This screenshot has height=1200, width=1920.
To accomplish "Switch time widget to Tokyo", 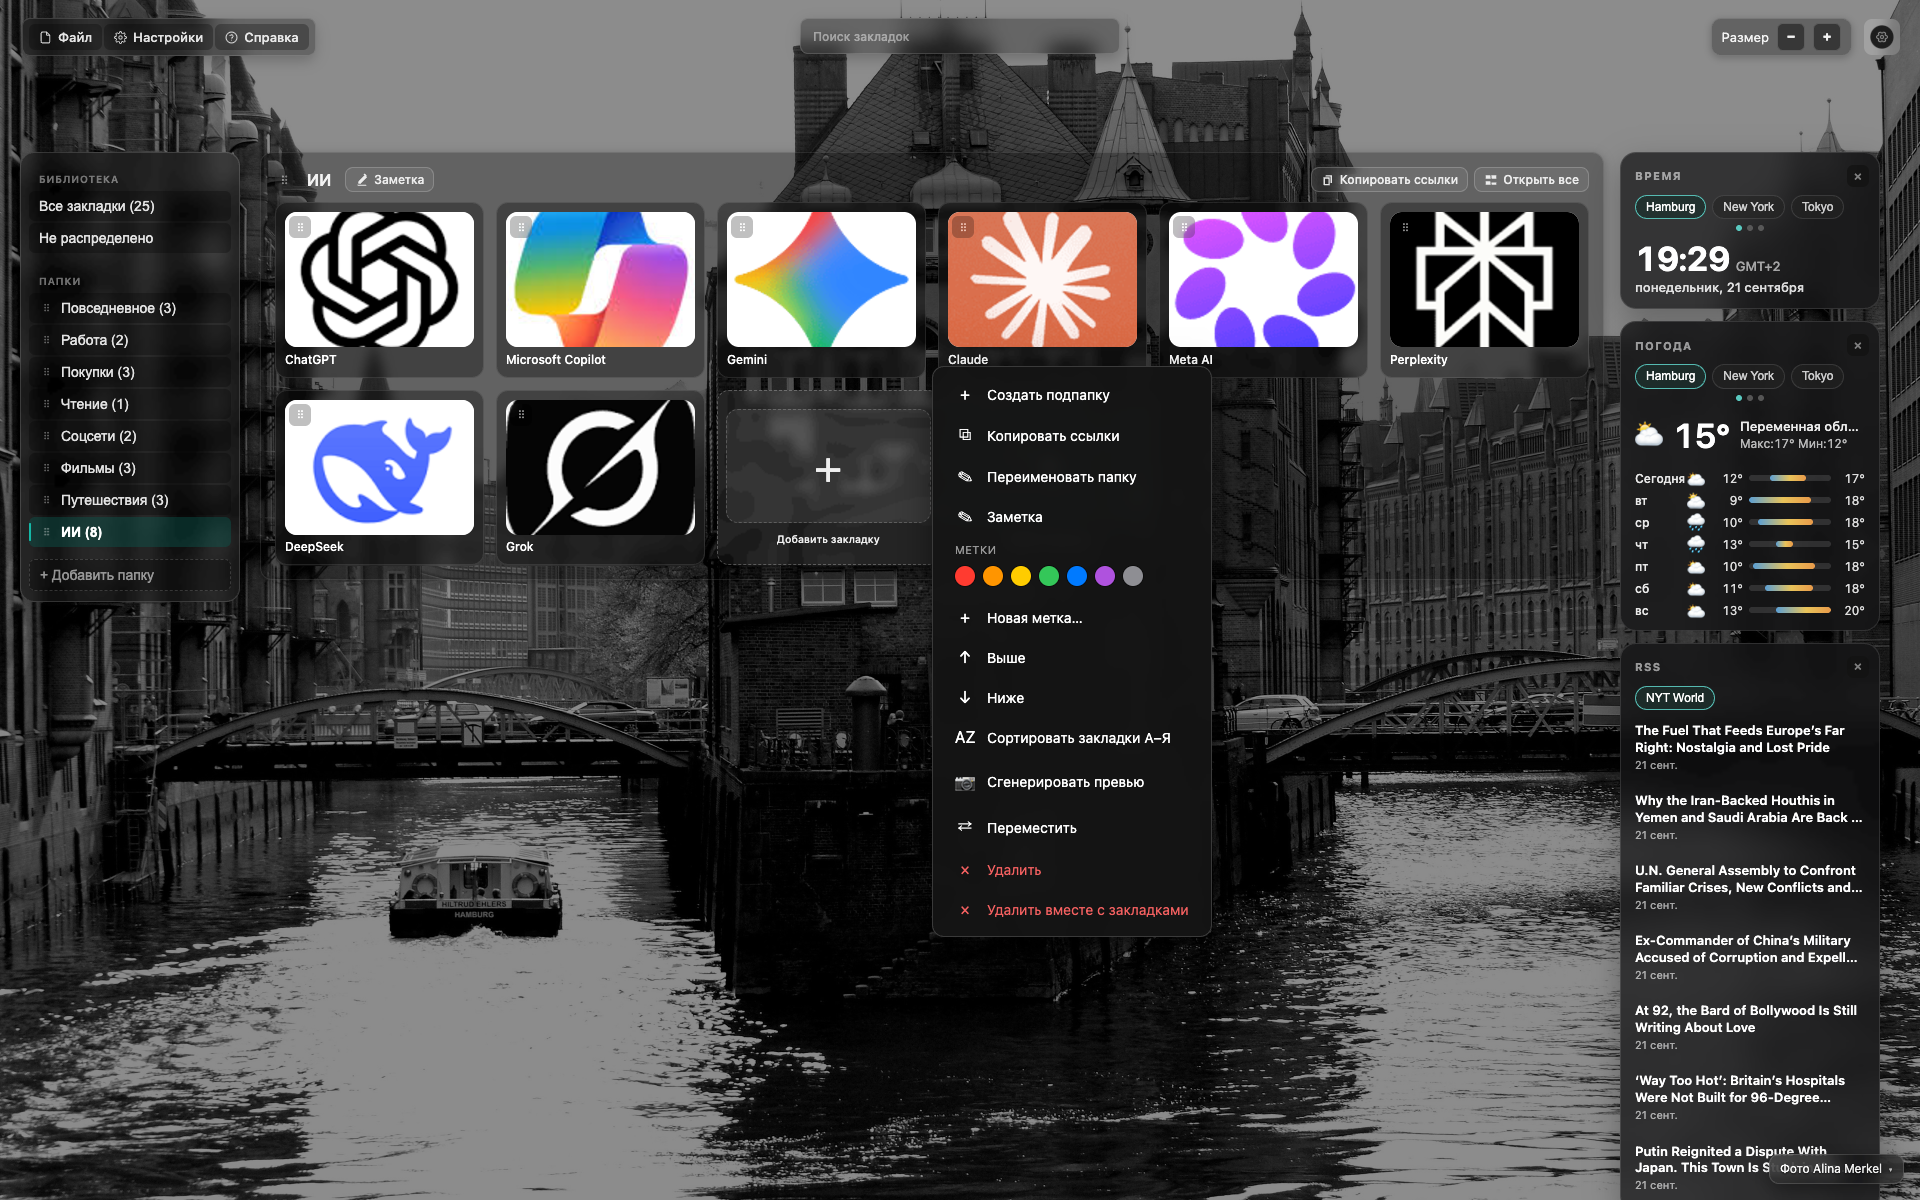I will [x=1817, y=207].
